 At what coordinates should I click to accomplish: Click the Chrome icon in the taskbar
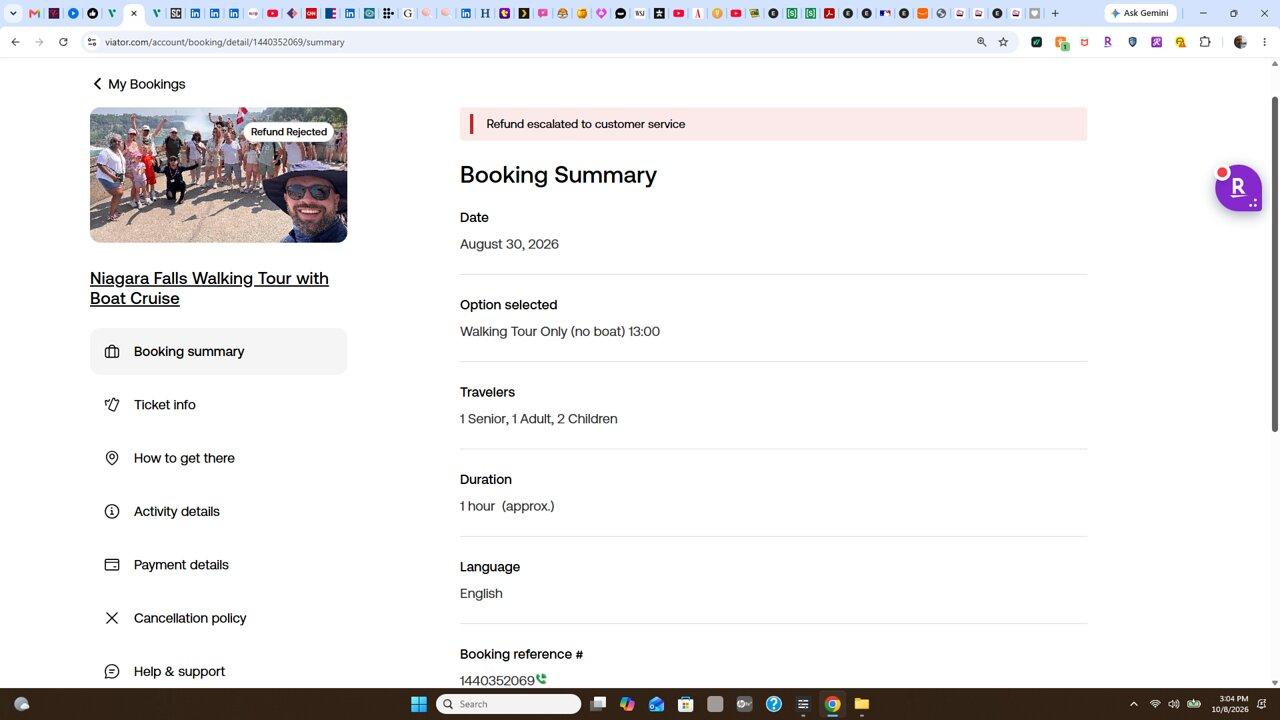(x=832, y=704)
